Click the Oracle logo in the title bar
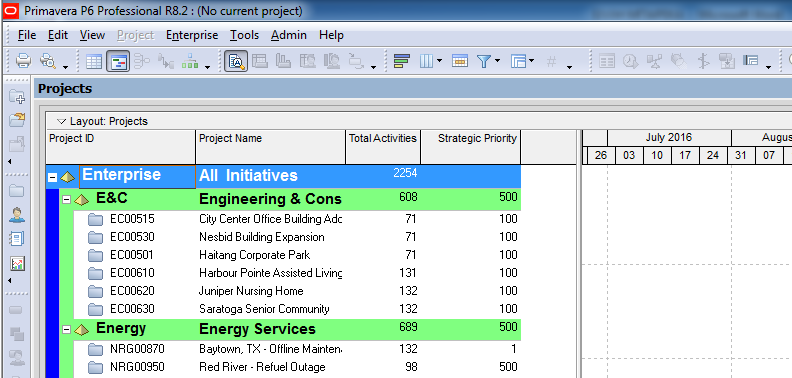This screenshot has width=792, height=378. [x=10, y=10]
